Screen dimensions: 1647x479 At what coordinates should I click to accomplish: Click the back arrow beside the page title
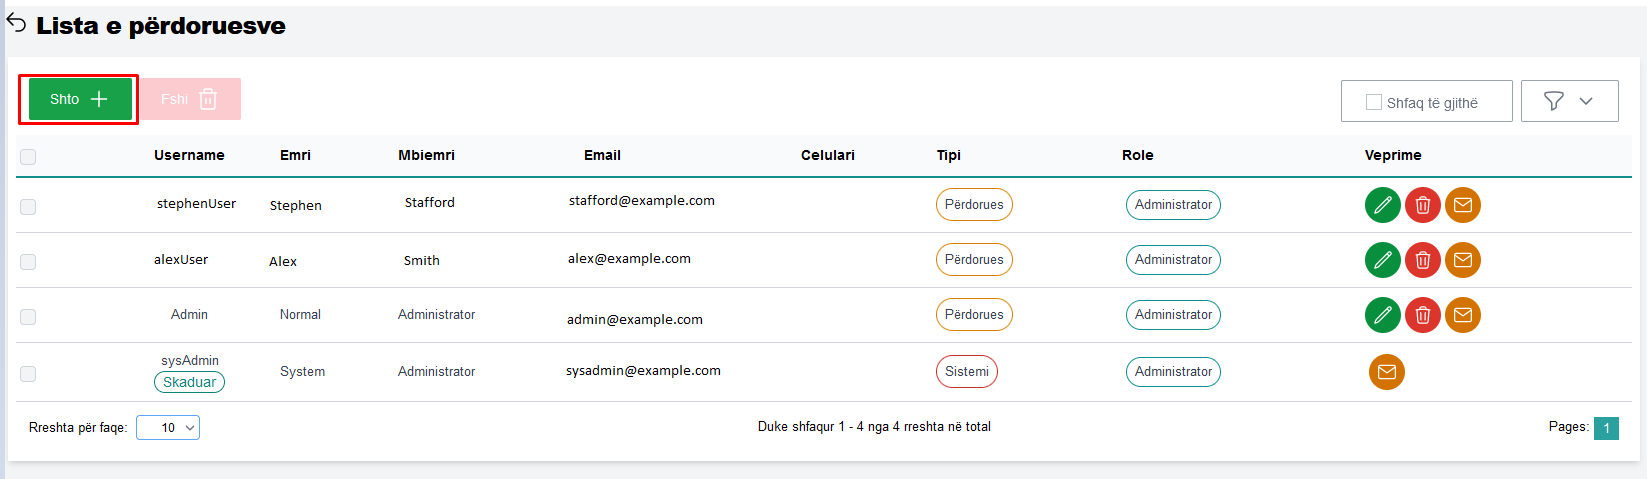(x=17, y=23)
